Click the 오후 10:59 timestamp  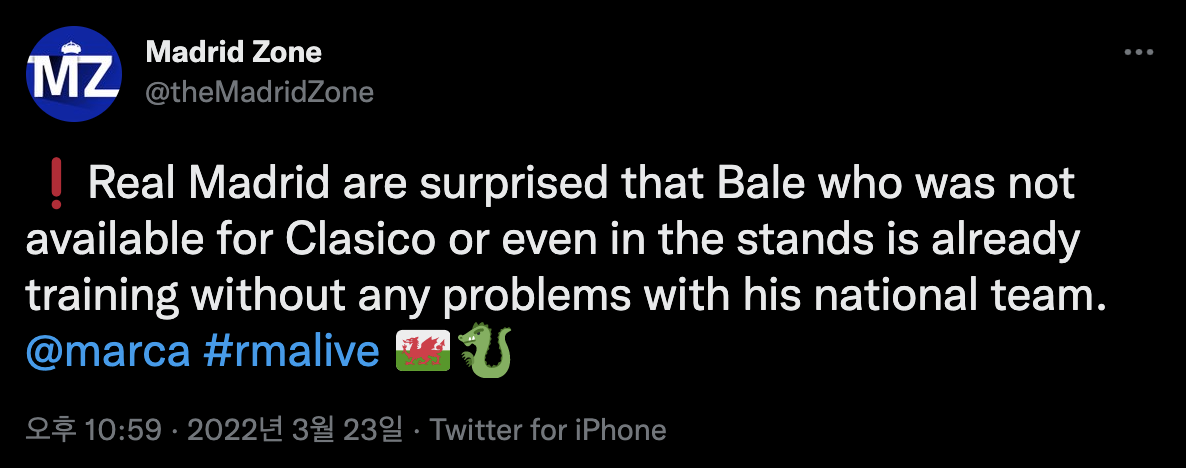coord(95,430)
